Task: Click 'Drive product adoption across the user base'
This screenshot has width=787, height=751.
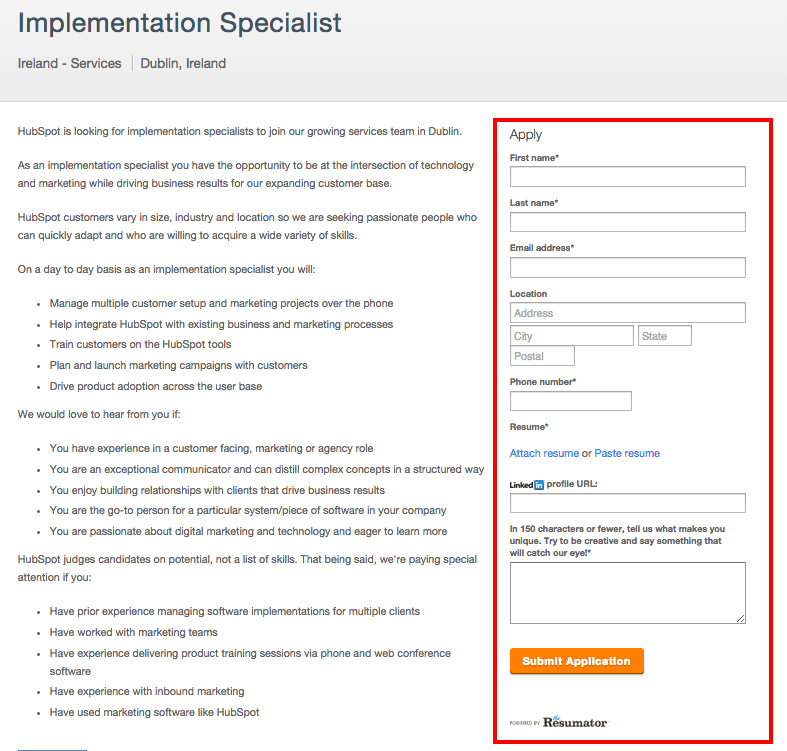Action: coord(156,387)
